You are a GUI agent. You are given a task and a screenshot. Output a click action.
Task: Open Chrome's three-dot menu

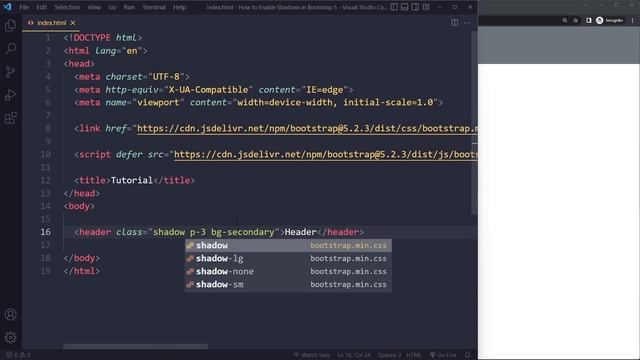(x=633, y=20)
